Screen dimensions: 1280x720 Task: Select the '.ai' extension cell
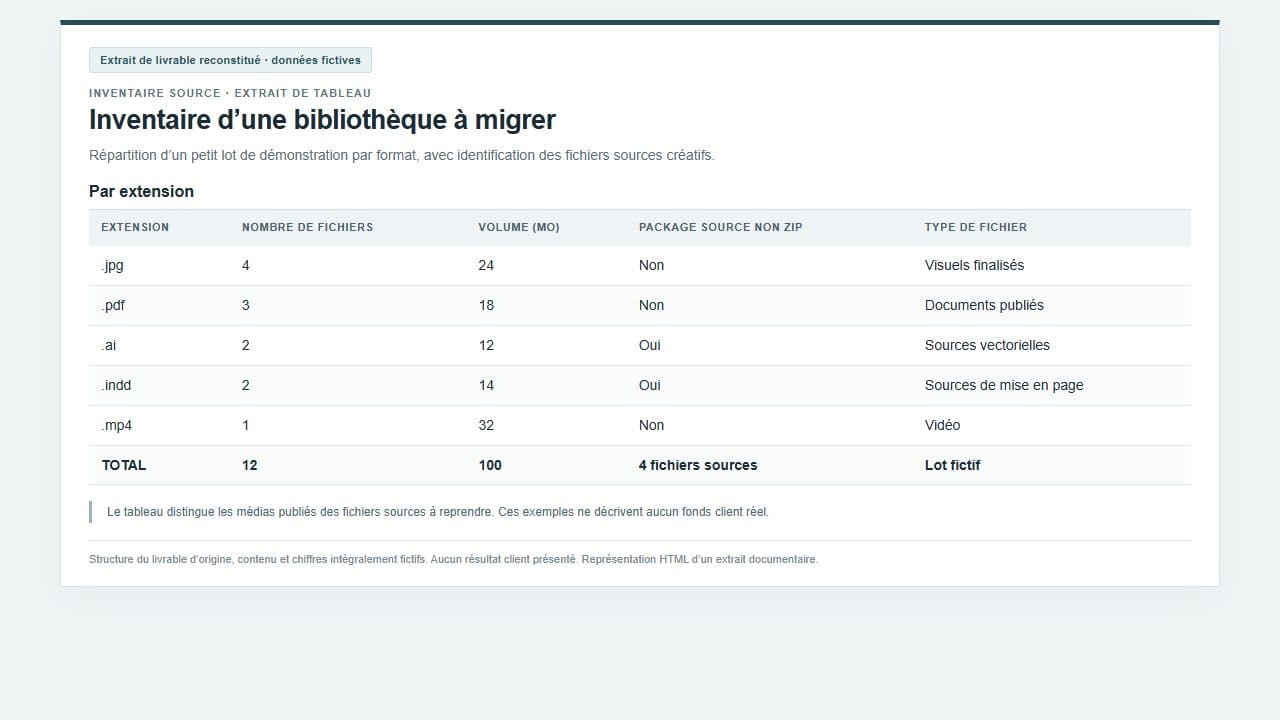[109, 345]
